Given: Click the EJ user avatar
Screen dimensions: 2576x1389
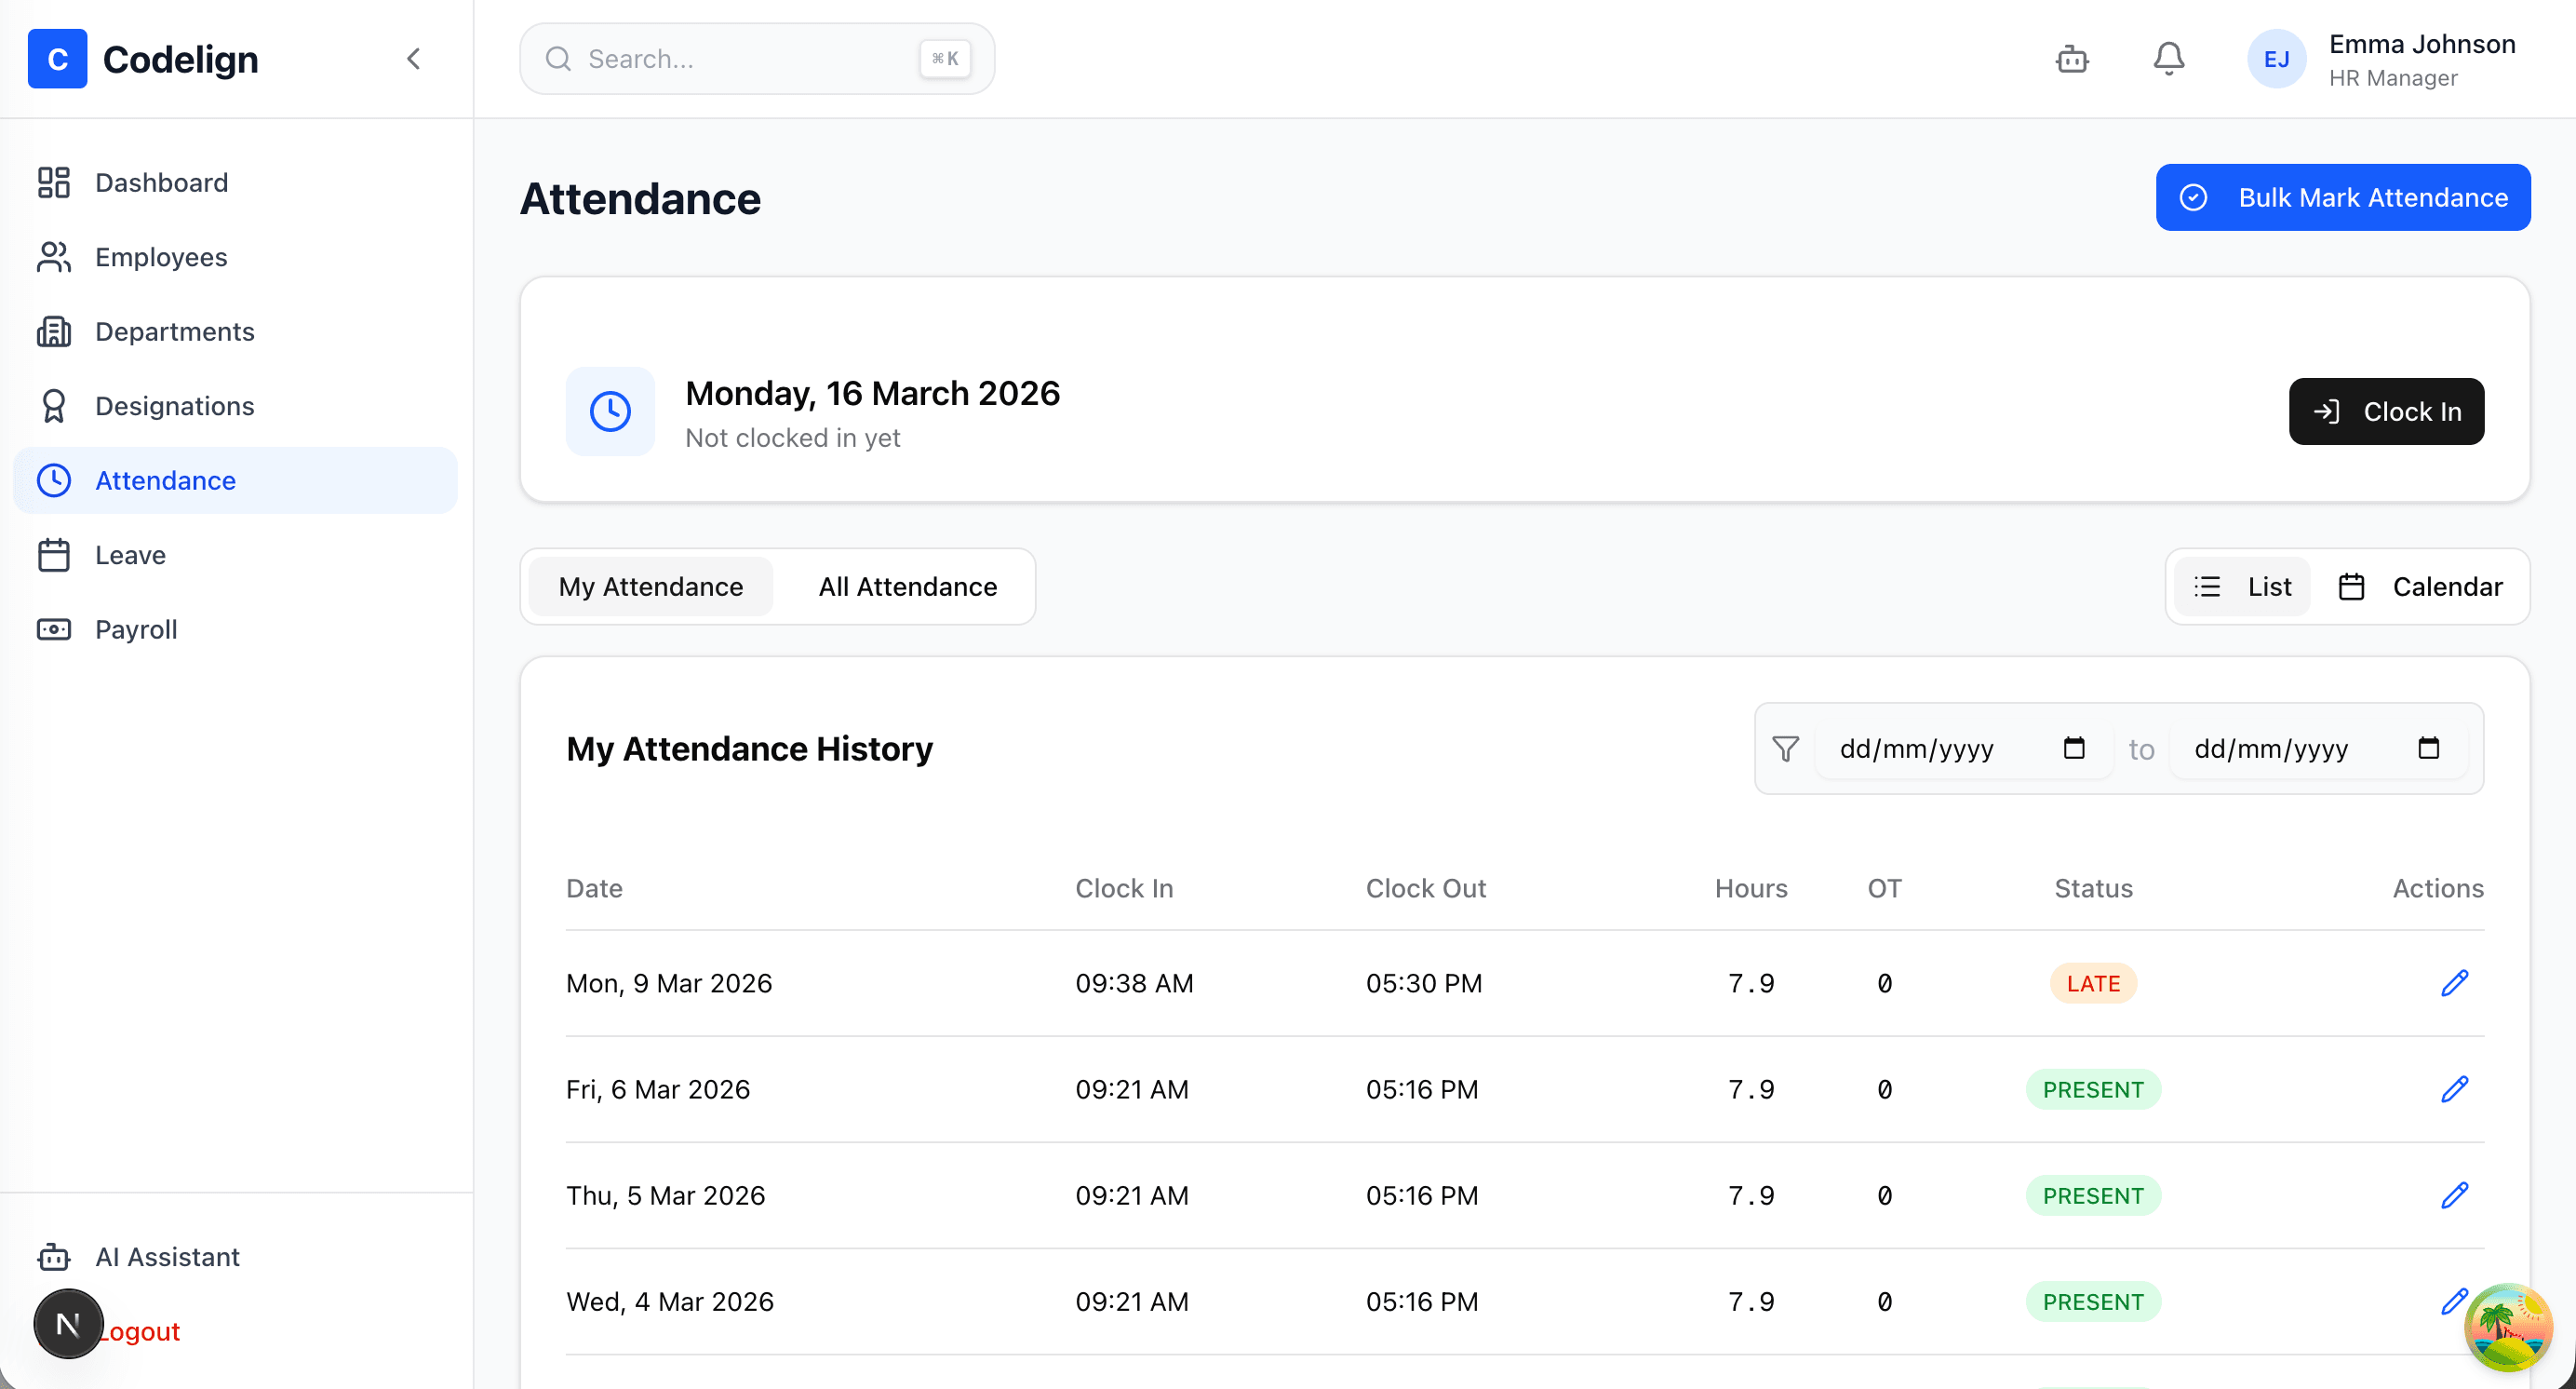Looking at the screenshot, I should [2276, 59].
